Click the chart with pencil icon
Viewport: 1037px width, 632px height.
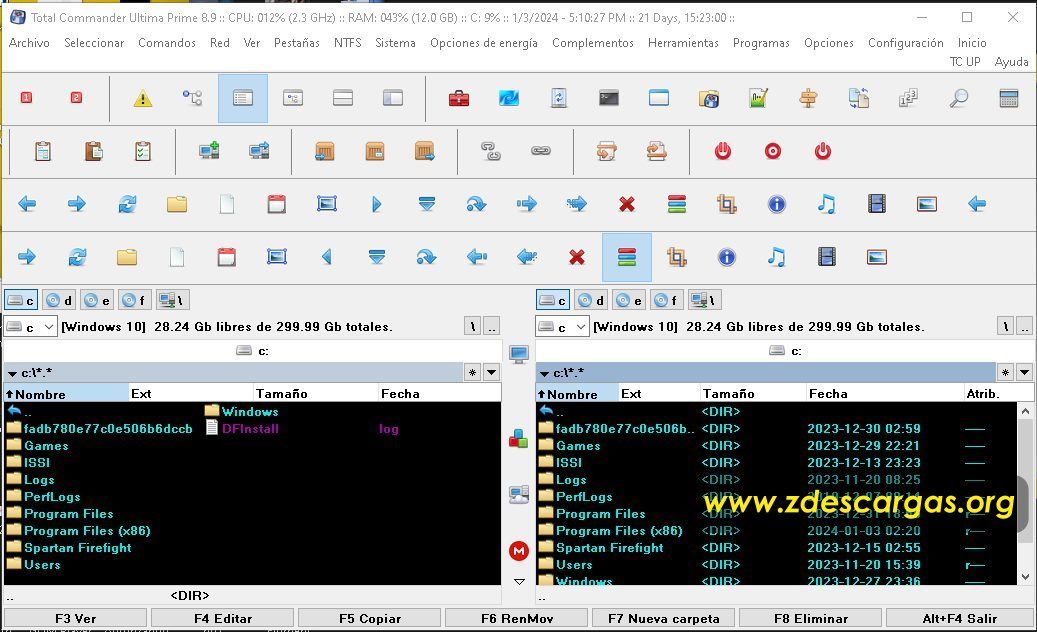pyautogui.click(x=759, y=99)
